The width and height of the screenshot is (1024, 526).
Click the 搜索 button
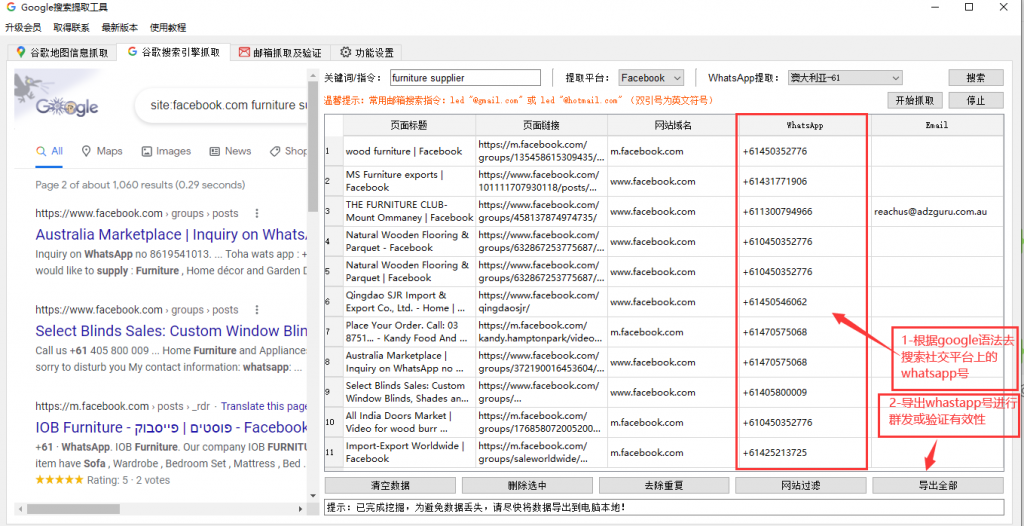[976, 78]
